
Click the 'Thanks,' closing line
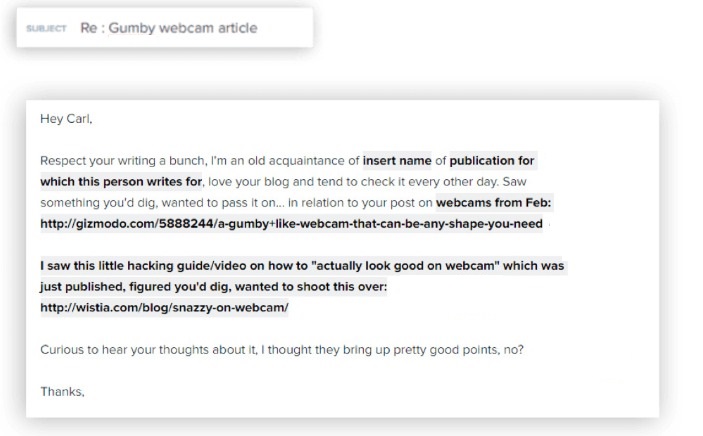[x=62, y=392]
